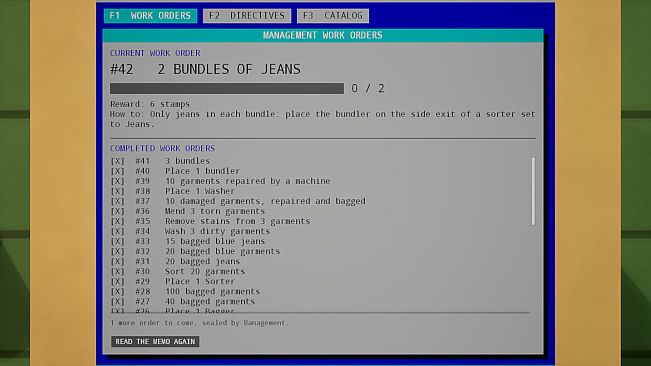Click the work order #42 progress bar
The height and width of the screenshot is (366, 651).
[227, 88]
